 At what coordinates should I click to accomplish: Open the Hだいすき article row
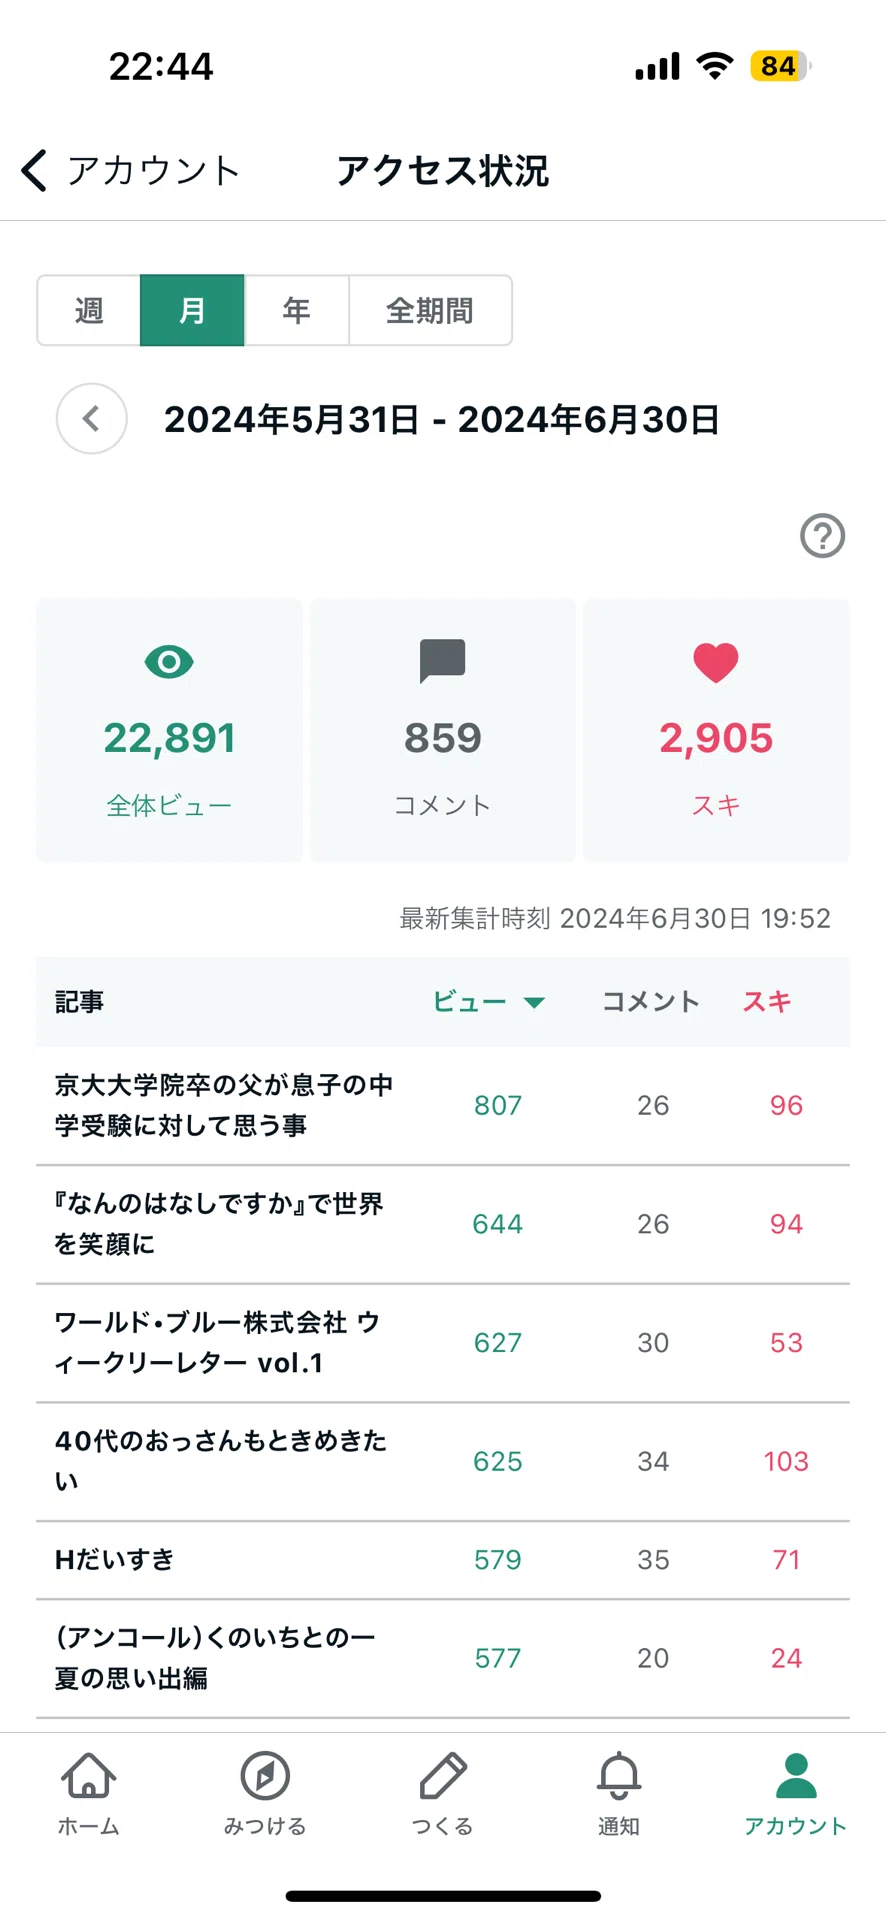point(443,1560)
